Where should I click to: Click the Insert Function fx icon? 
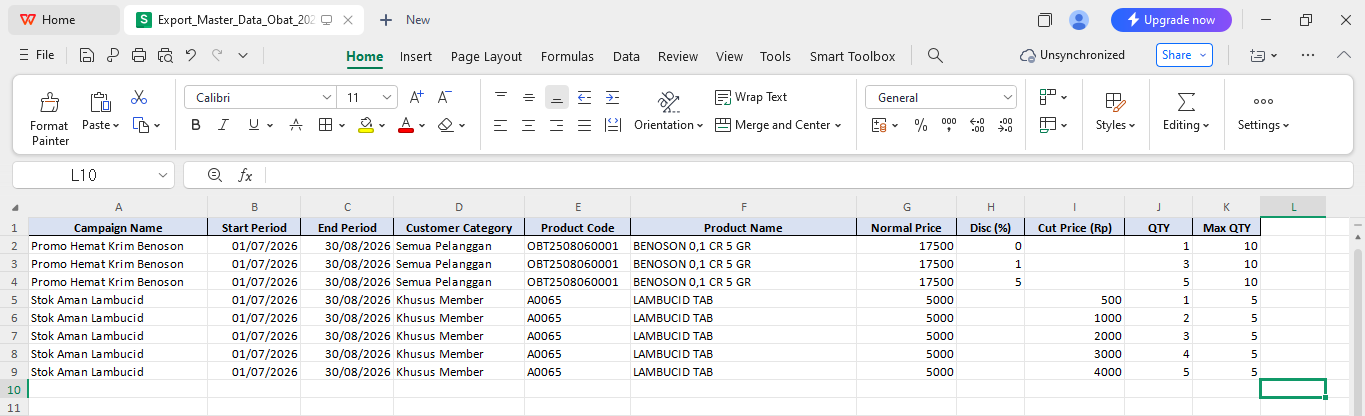(x=245, y=175)
